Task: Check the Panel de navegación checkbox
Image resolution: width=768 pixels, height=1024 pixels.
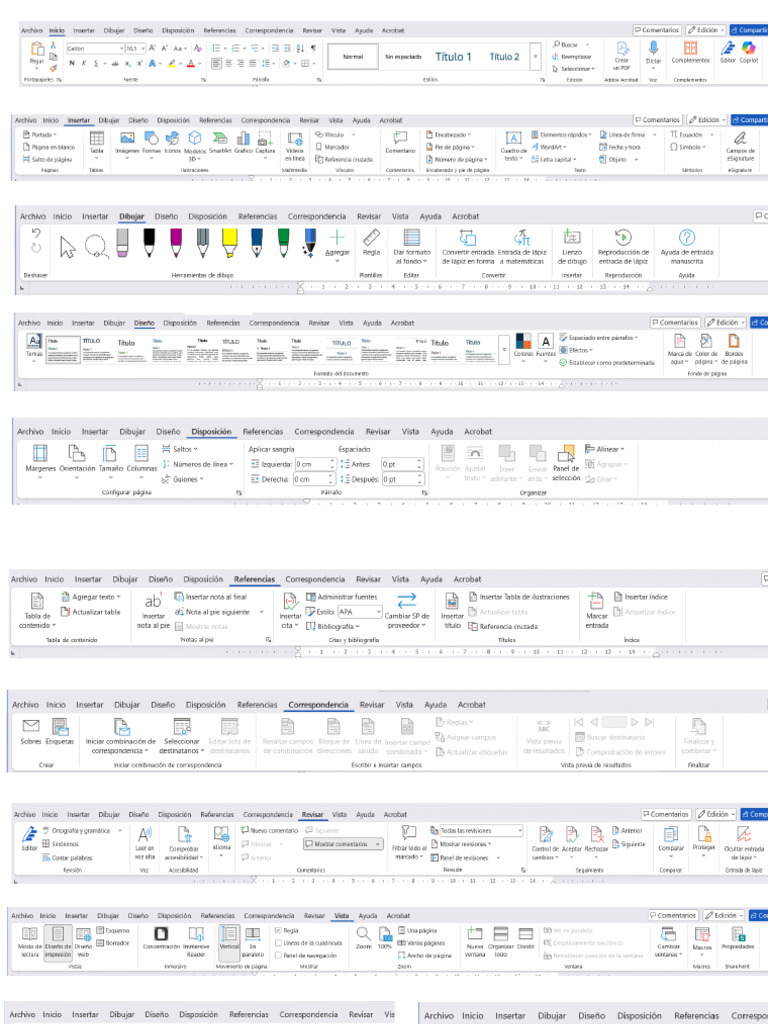Action: [279, 955]
